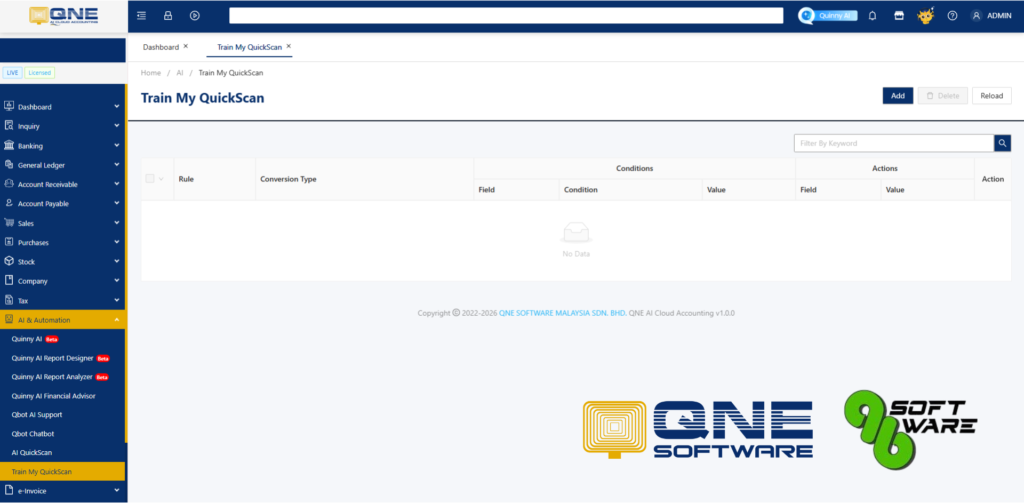
Task: Open Qbot Chatbot menu item
Action: 33,434
